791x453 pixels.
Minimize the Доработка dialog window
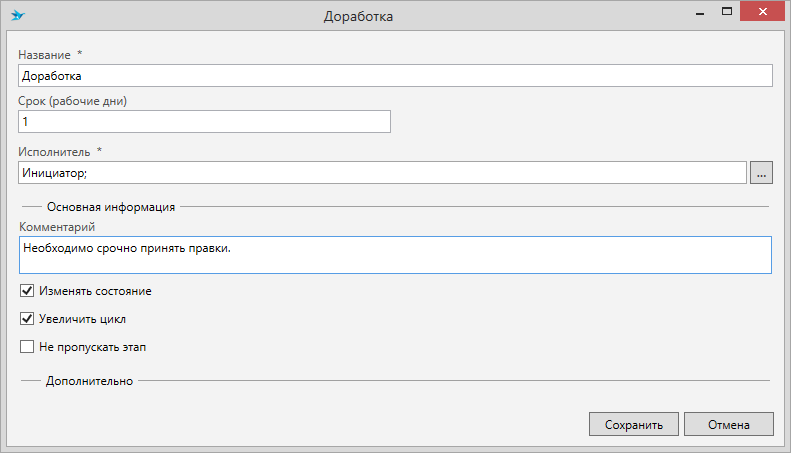tap(700, 14)
